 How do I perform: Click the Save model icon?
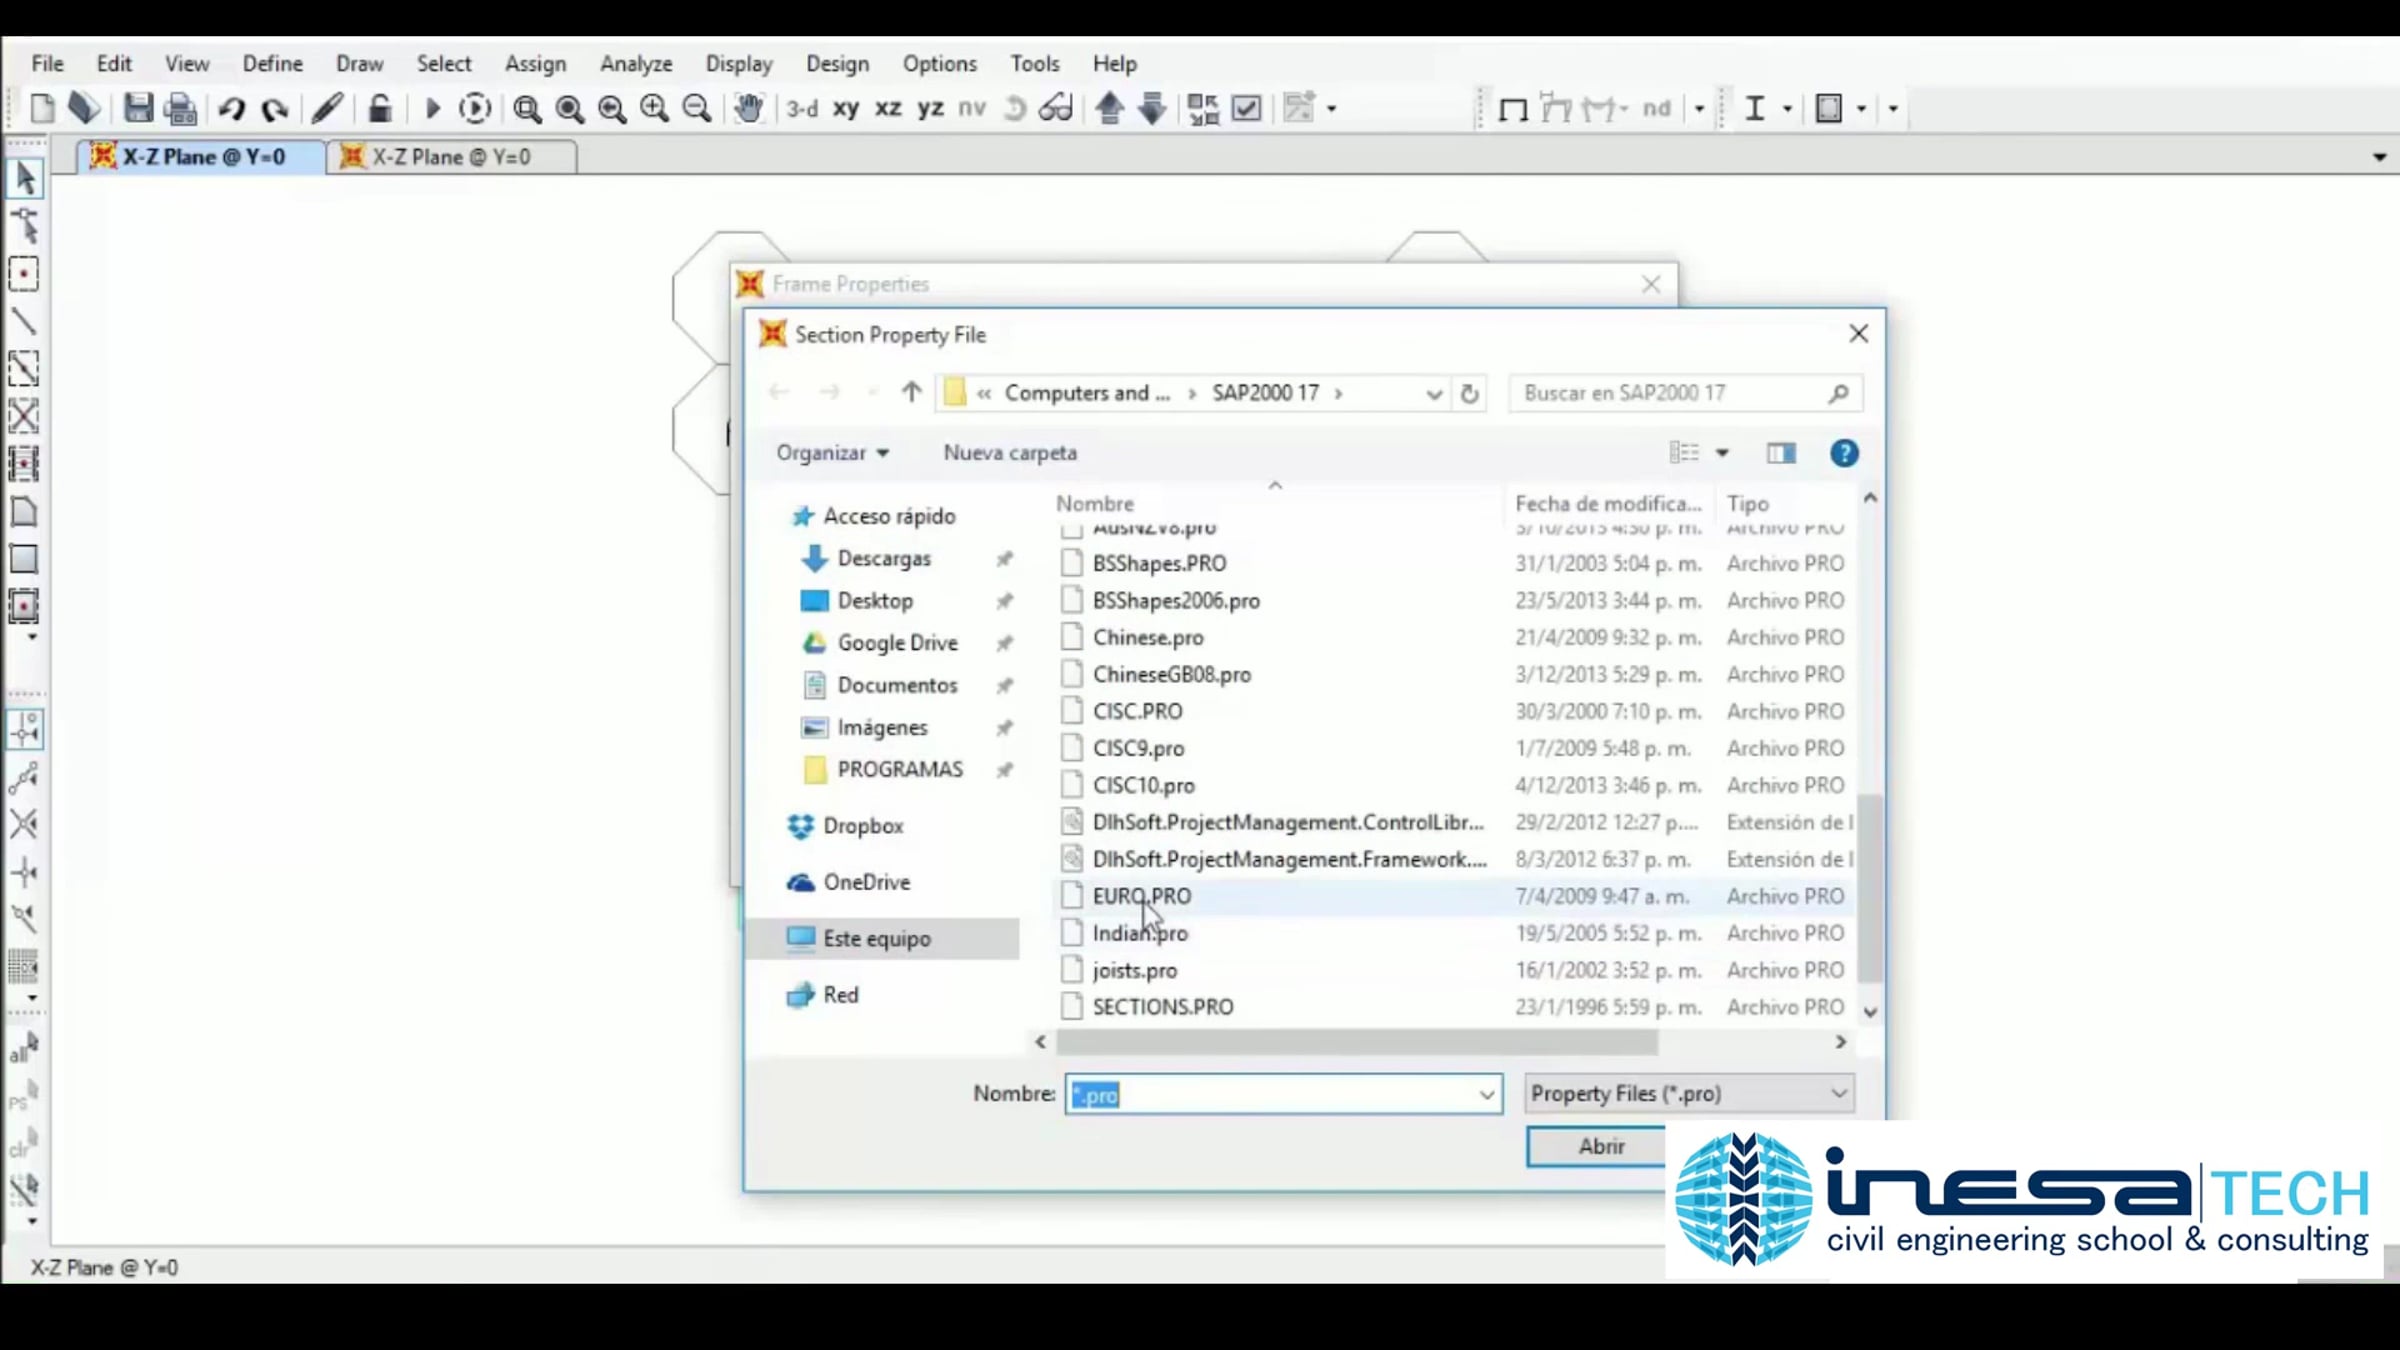pos(138,108)
